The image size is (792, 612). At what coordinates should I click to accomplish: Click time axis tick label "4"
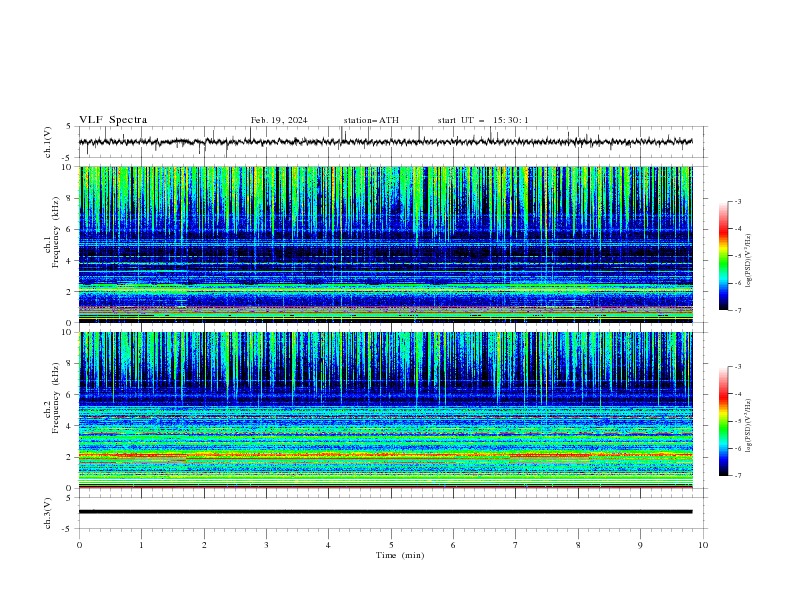pos(328,545)
